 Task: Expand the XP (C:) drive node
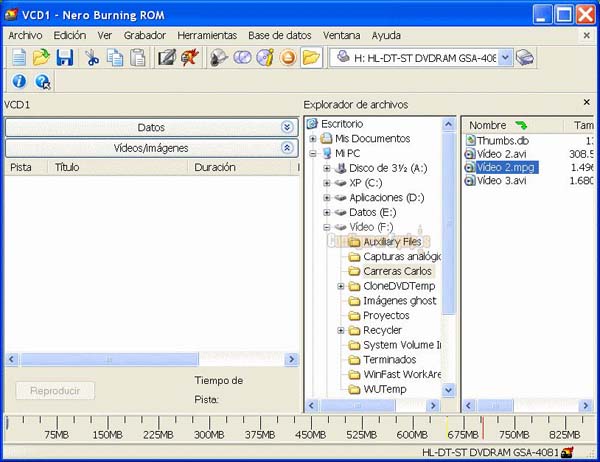(326, 183)
